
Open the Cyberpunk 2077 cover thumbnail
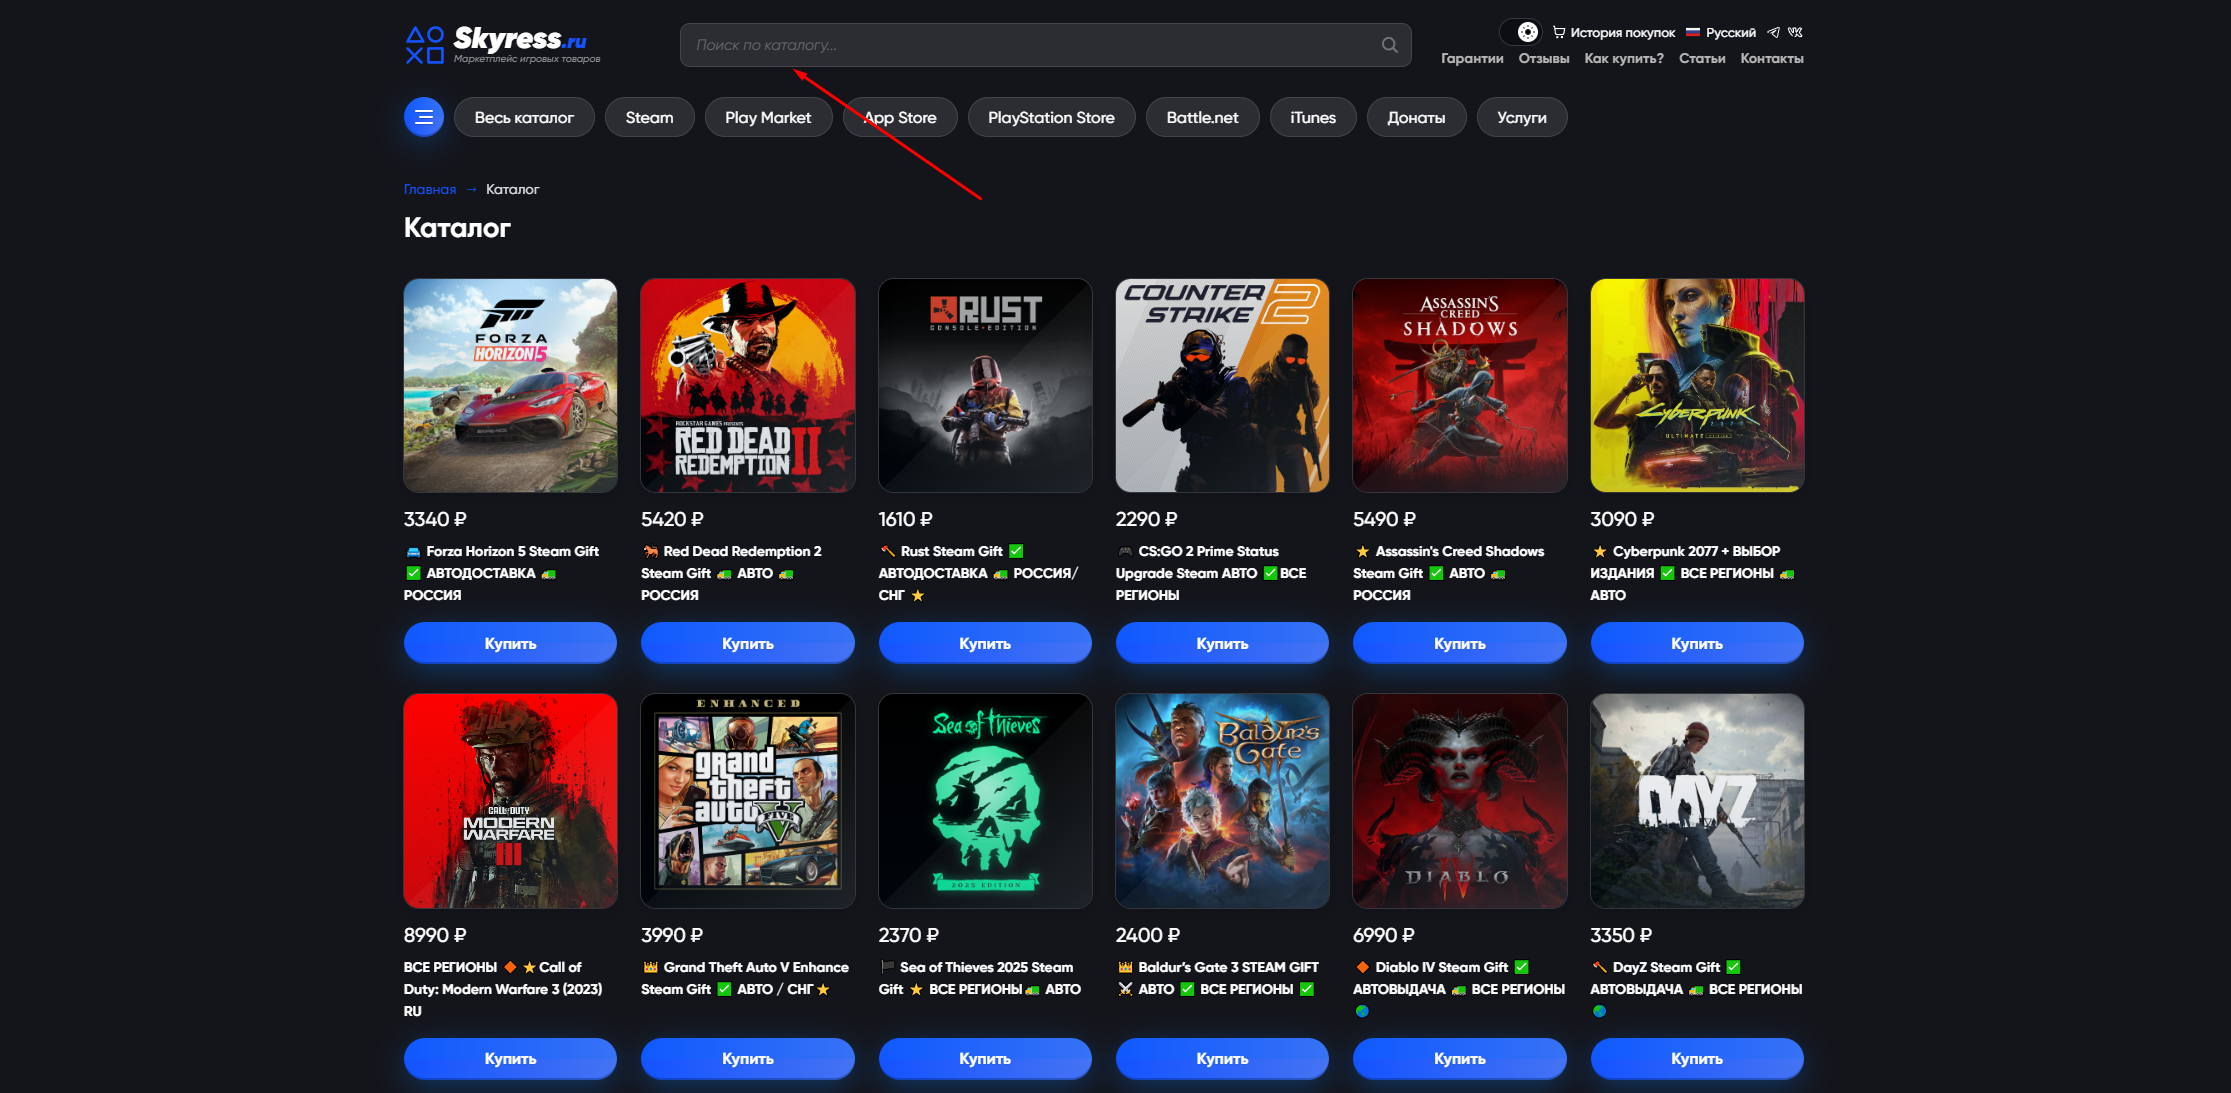(x=1697, y=385)
